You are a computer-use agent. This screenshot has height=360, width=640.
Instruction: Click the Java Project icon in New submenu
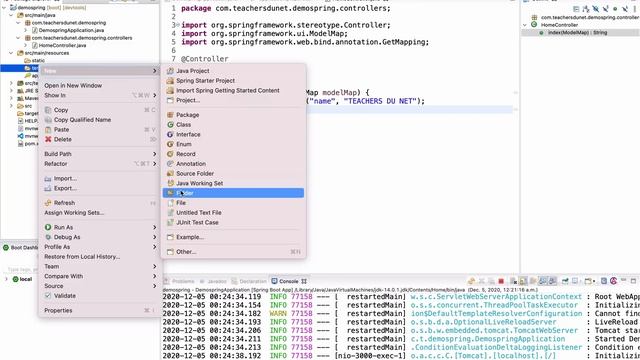[x=170, y=71]
